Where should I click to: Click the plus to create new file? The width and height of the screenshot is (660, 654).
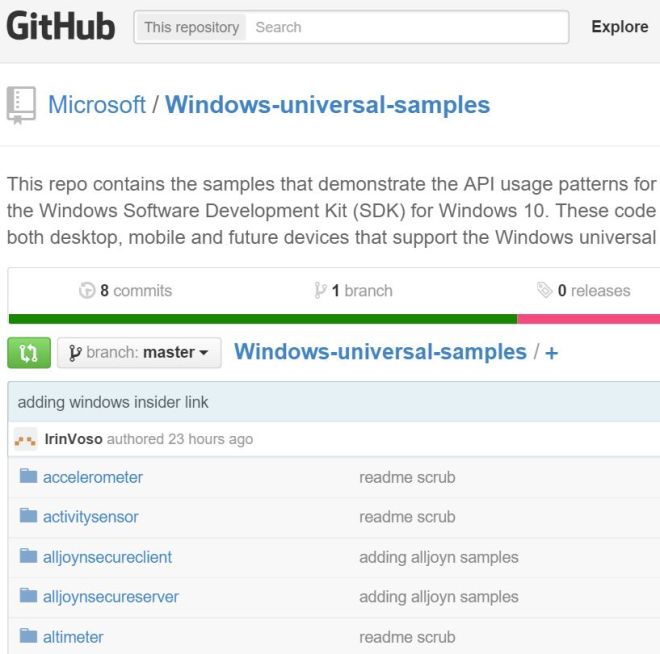point(551,352)
